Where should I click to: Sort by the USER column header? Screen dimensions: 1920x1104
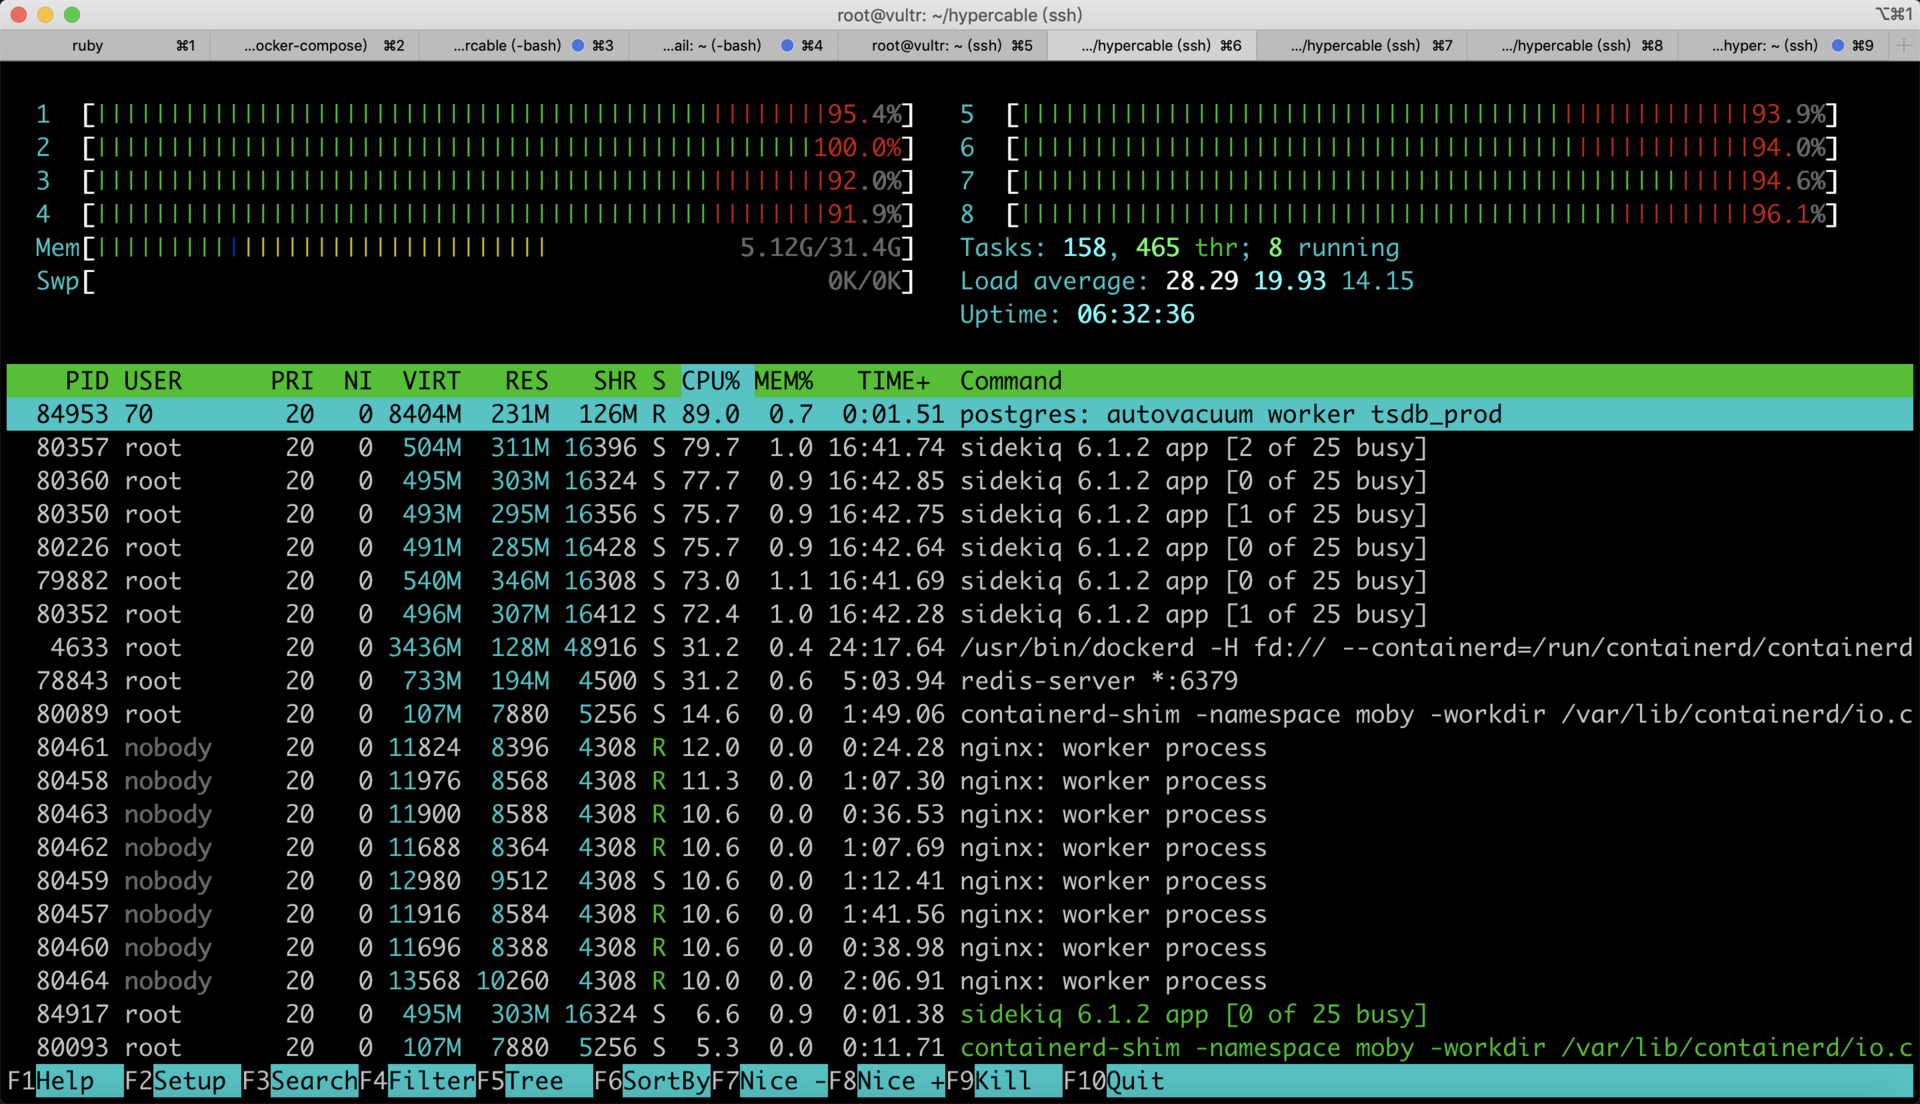coord(153,381)
